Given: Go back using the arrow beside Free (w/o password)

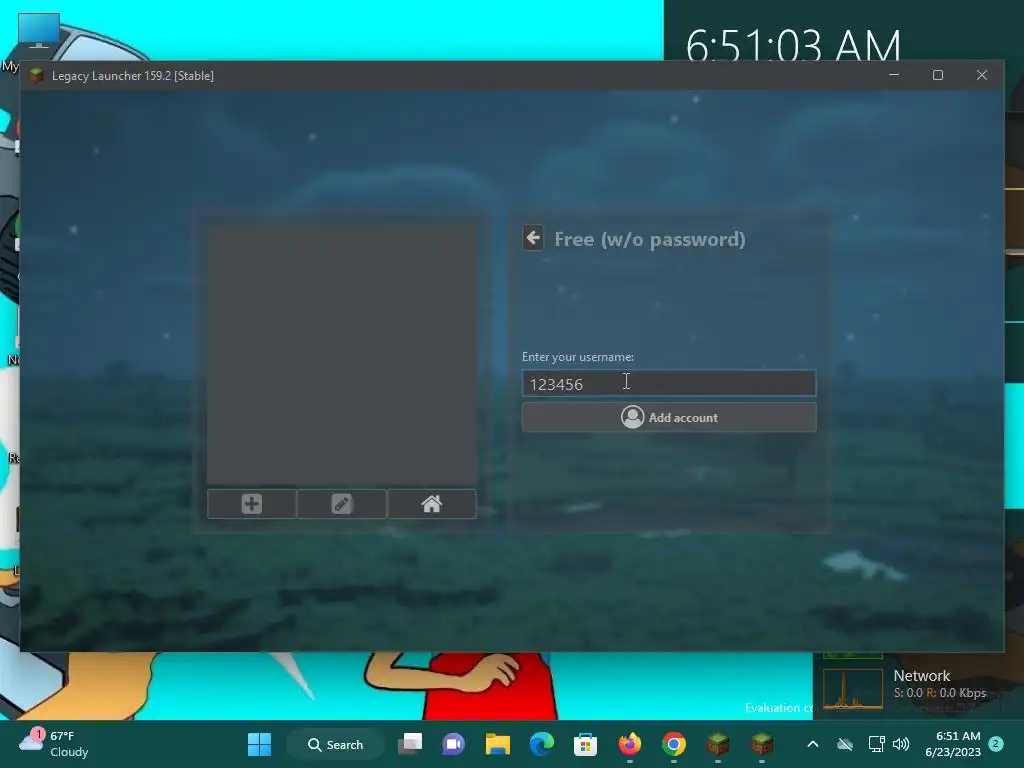Looking at the screenshot, I should point(533,238).
